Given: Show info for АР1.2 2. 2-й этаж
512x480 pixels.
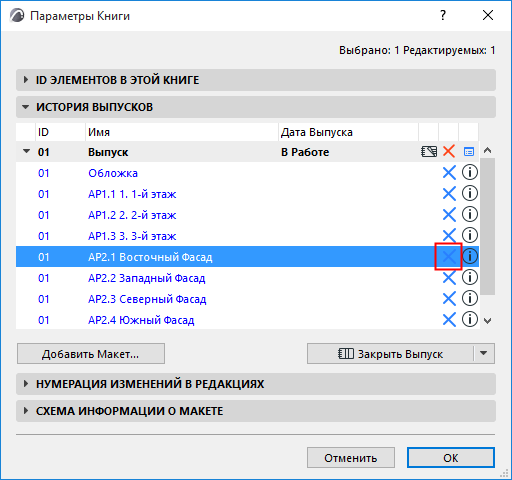Looking at the screenshot, I should [470, 214].
